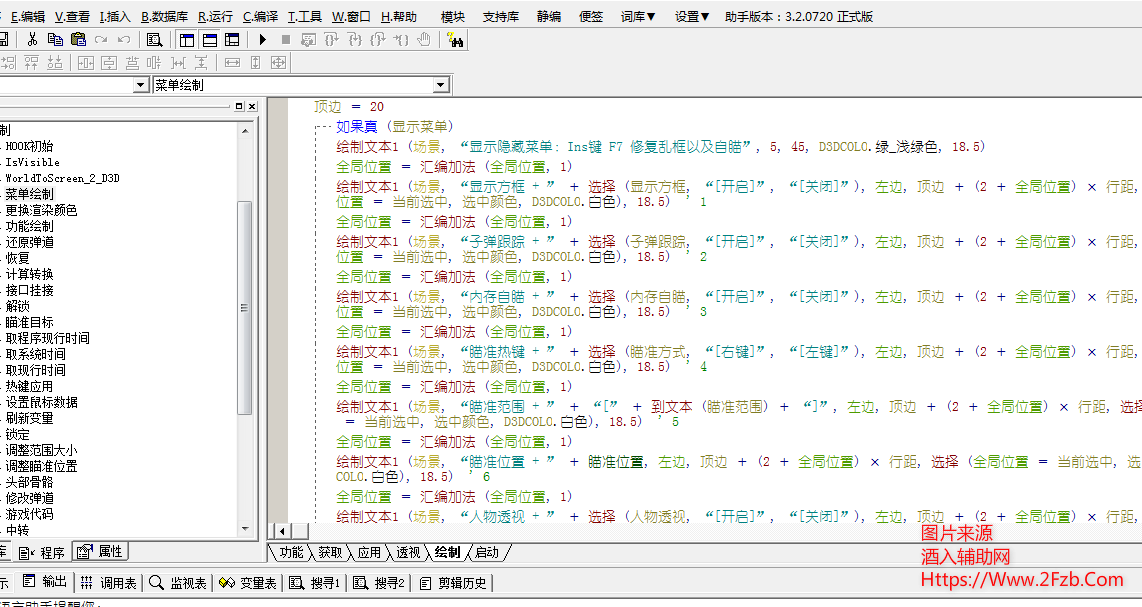The width and height of the screenshot is (1142, 607).
Task: Switch to the 透视 code tab
Action: click(408, 552)
